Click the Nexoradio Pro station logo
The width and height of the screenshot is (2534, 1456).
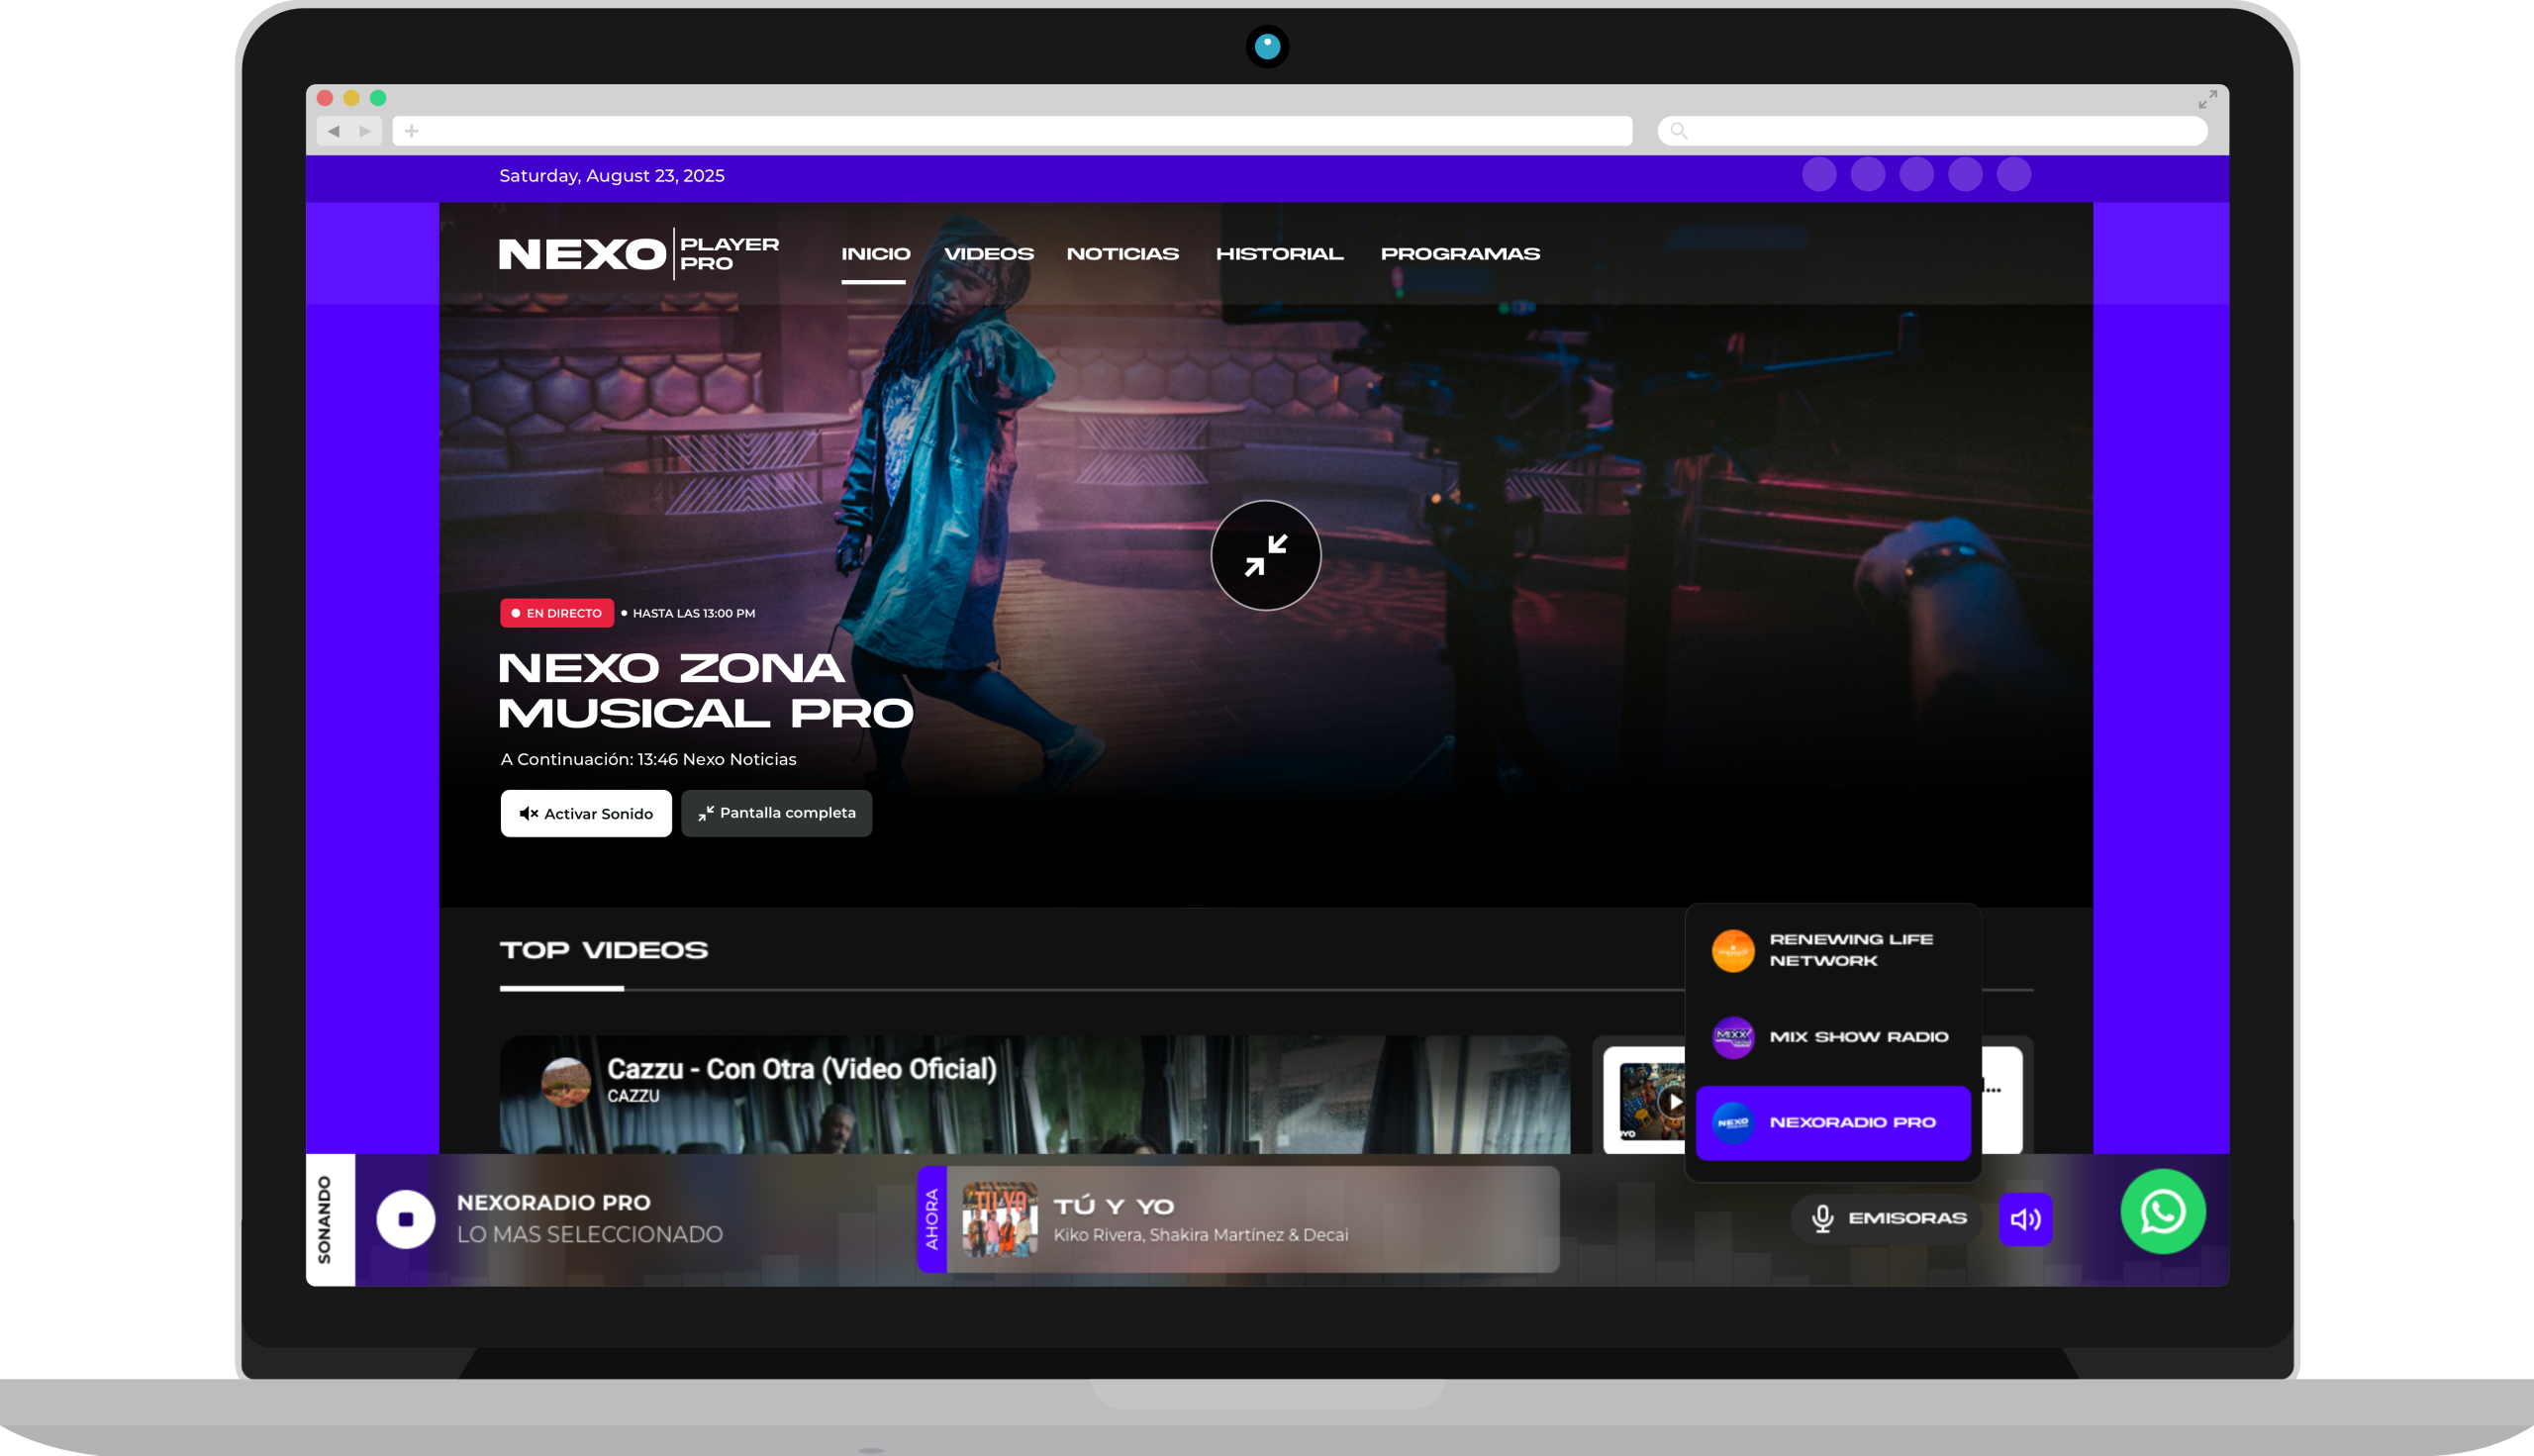tap(1733, 1123)
